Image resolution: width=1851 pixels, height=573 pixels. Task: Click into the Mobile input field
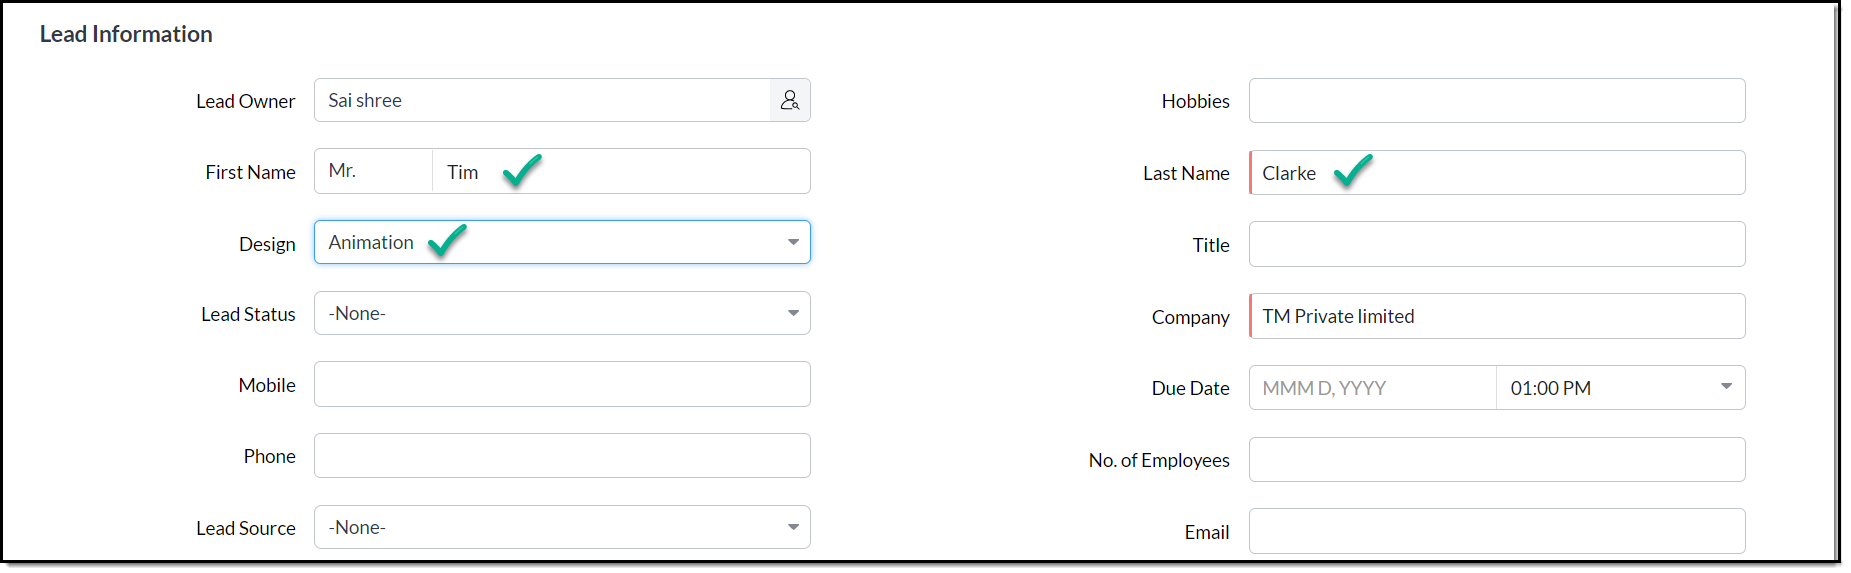[562, 384]
